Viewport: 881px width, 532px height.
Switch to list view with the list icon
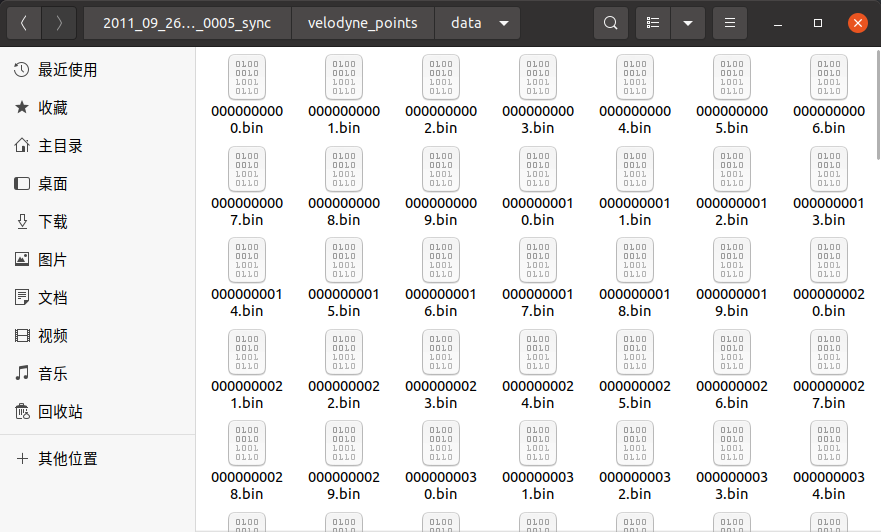(653, 23)
